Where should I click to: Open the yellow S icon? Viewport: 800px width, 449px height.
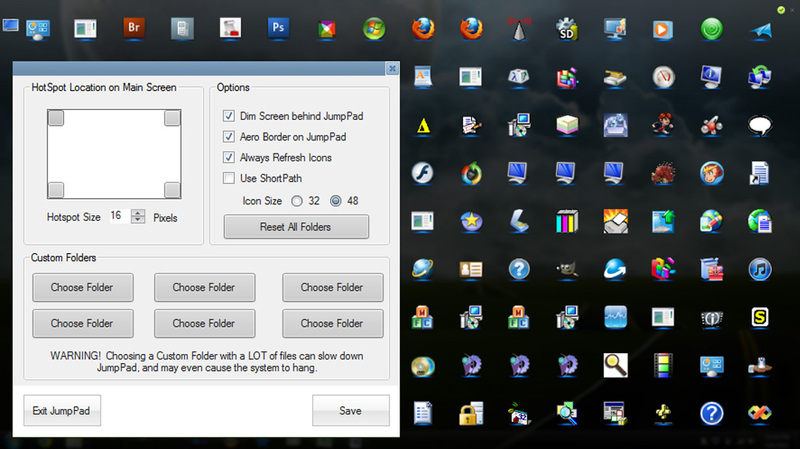click(760, 317)
